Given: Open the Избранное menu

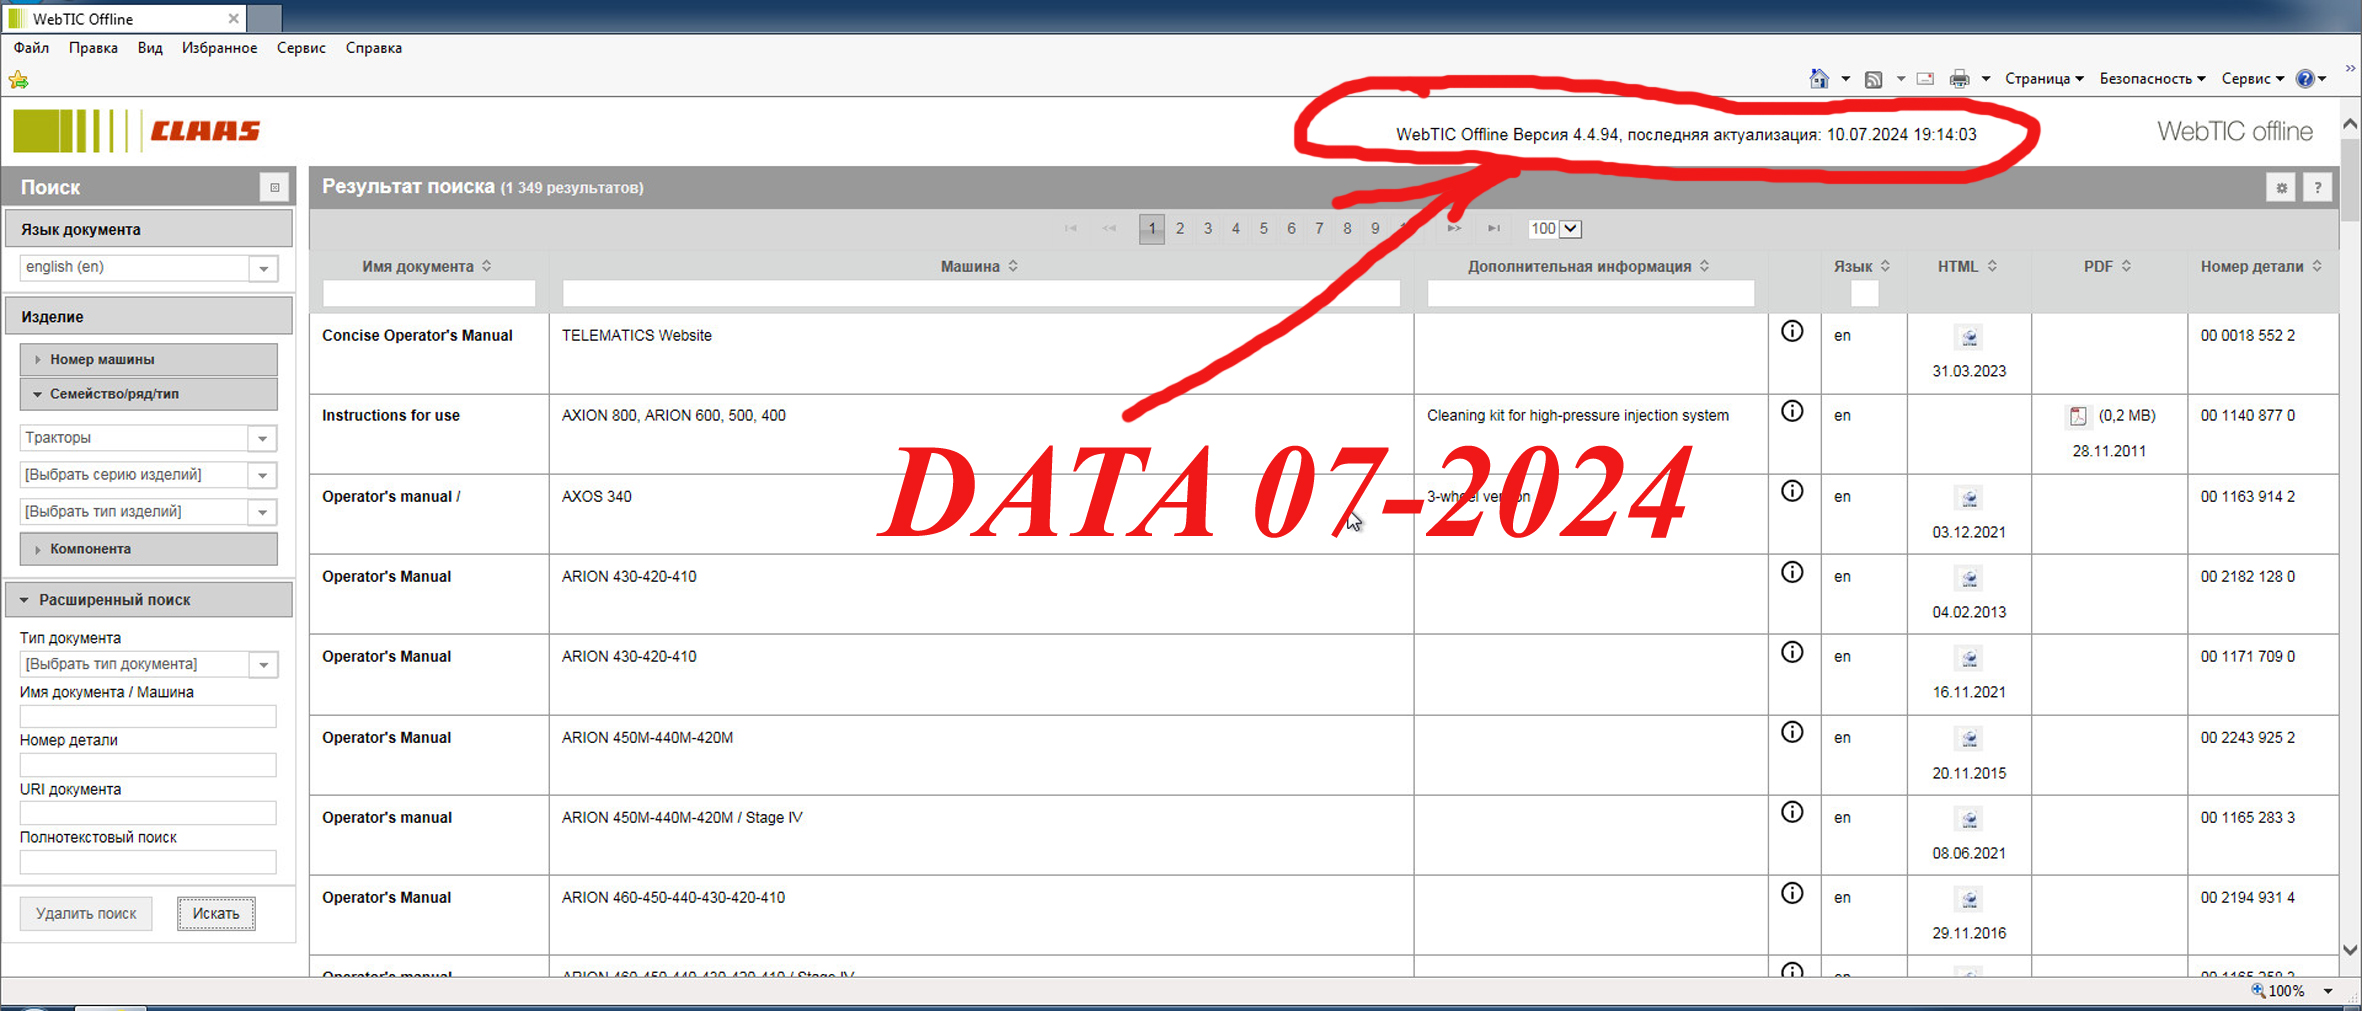Looking at the screenshot, I should click(219, 48).
